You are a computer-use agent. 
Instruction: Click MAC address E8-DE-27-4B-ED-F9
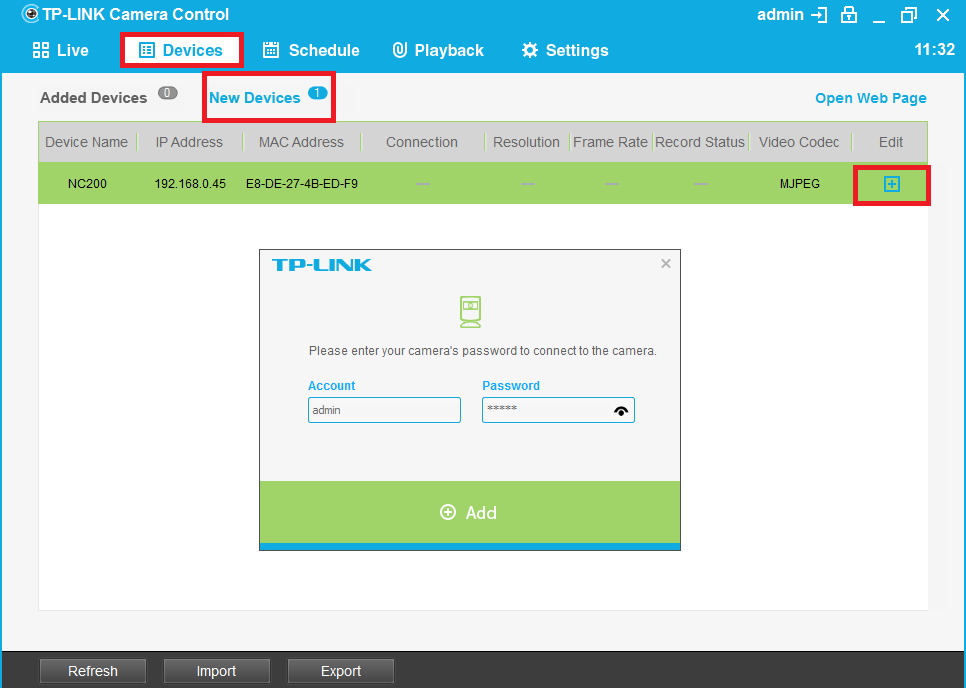coord(302,184)
